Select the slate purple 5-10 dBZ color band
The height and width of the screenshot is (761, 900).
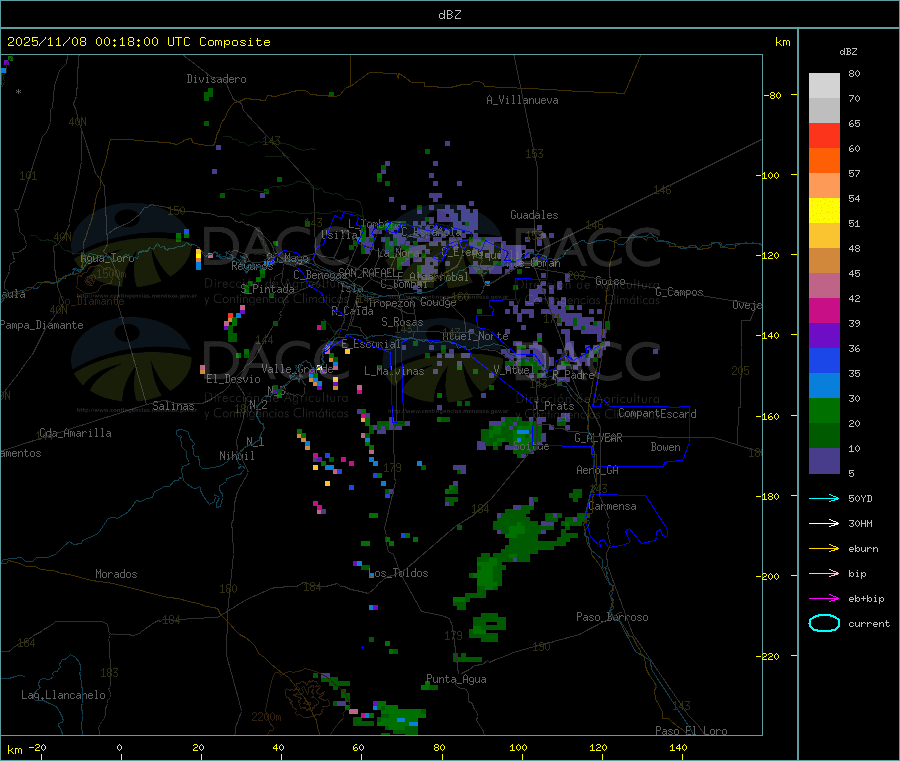point(824,460)
